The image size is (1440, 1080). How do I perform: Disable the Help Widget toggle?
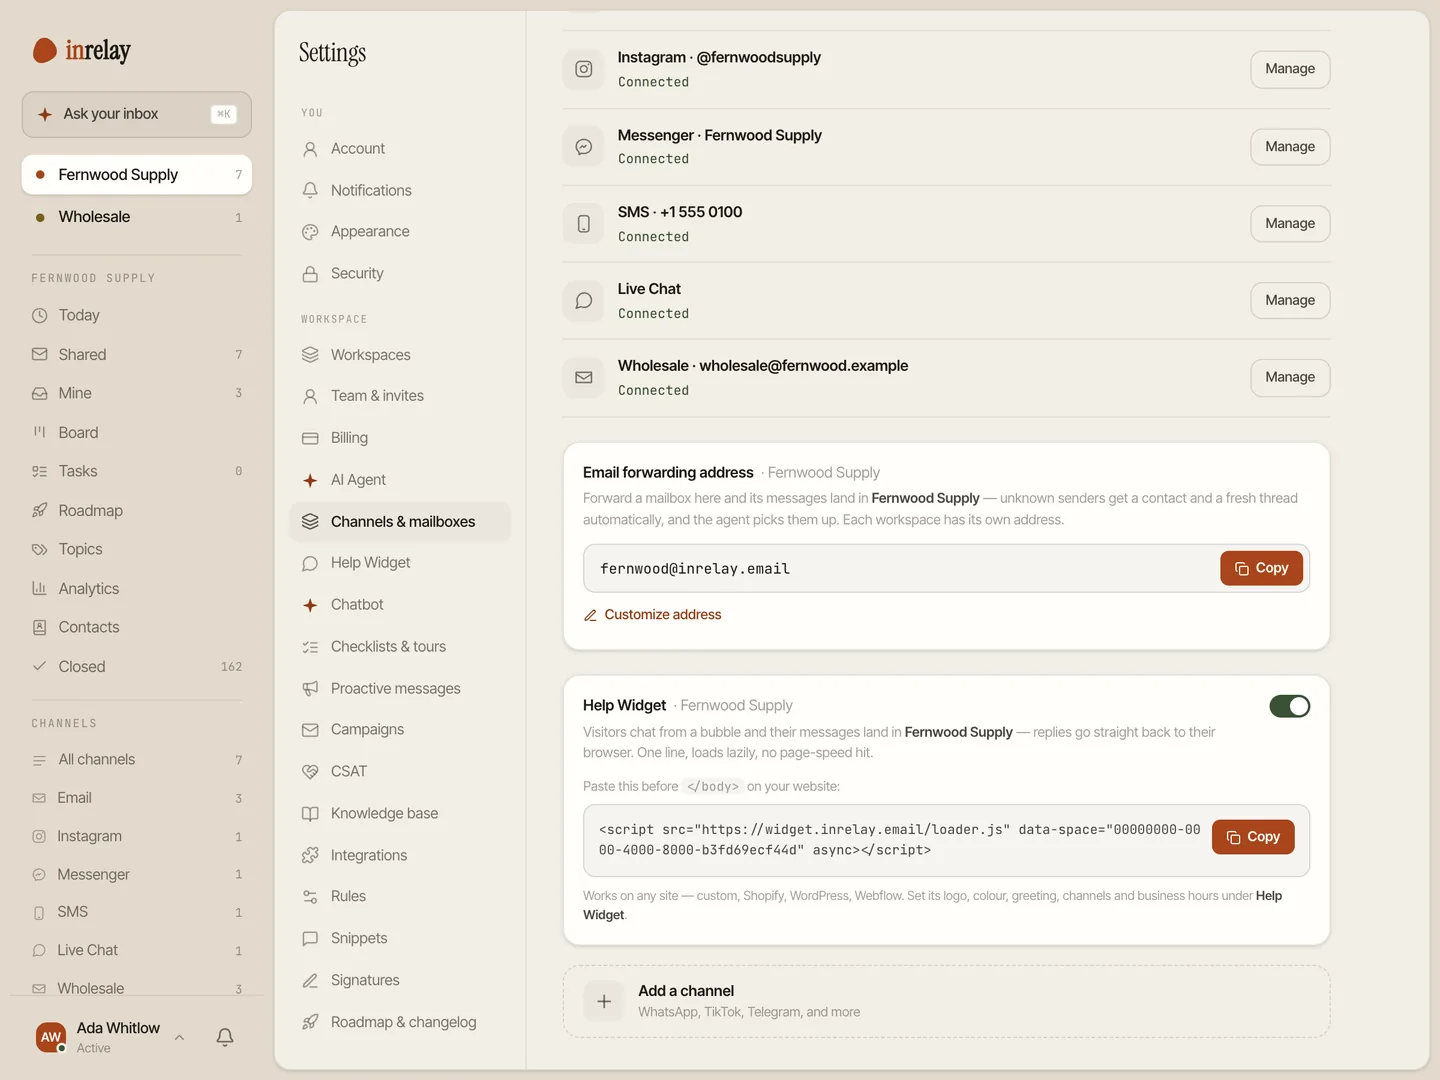(1290, 707)
